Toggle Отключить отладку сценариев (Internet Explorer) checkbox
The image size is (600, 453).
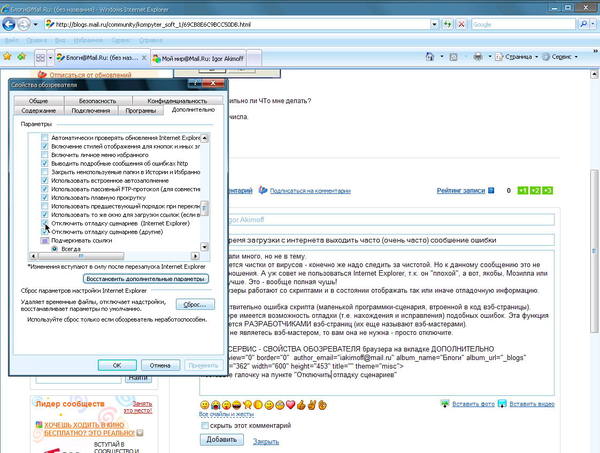45,223
